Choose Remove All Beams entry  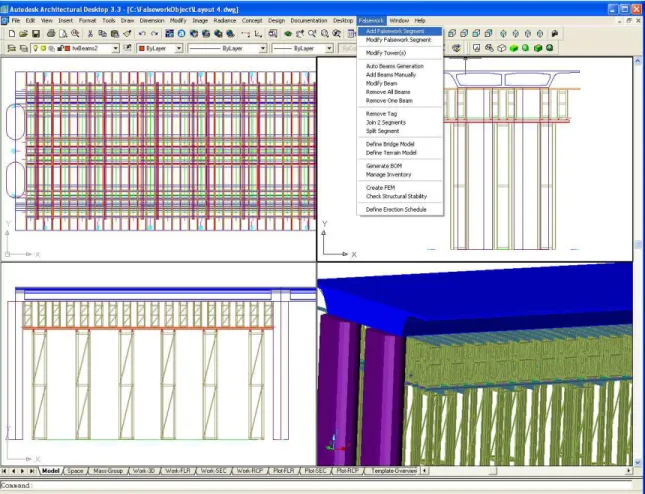click(x=400, y=92)
